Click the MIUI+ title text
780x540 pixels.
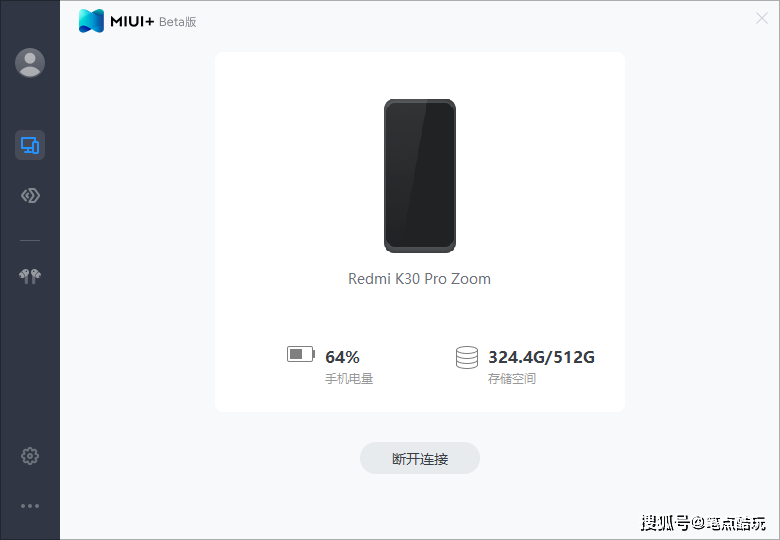pos(132,21)
